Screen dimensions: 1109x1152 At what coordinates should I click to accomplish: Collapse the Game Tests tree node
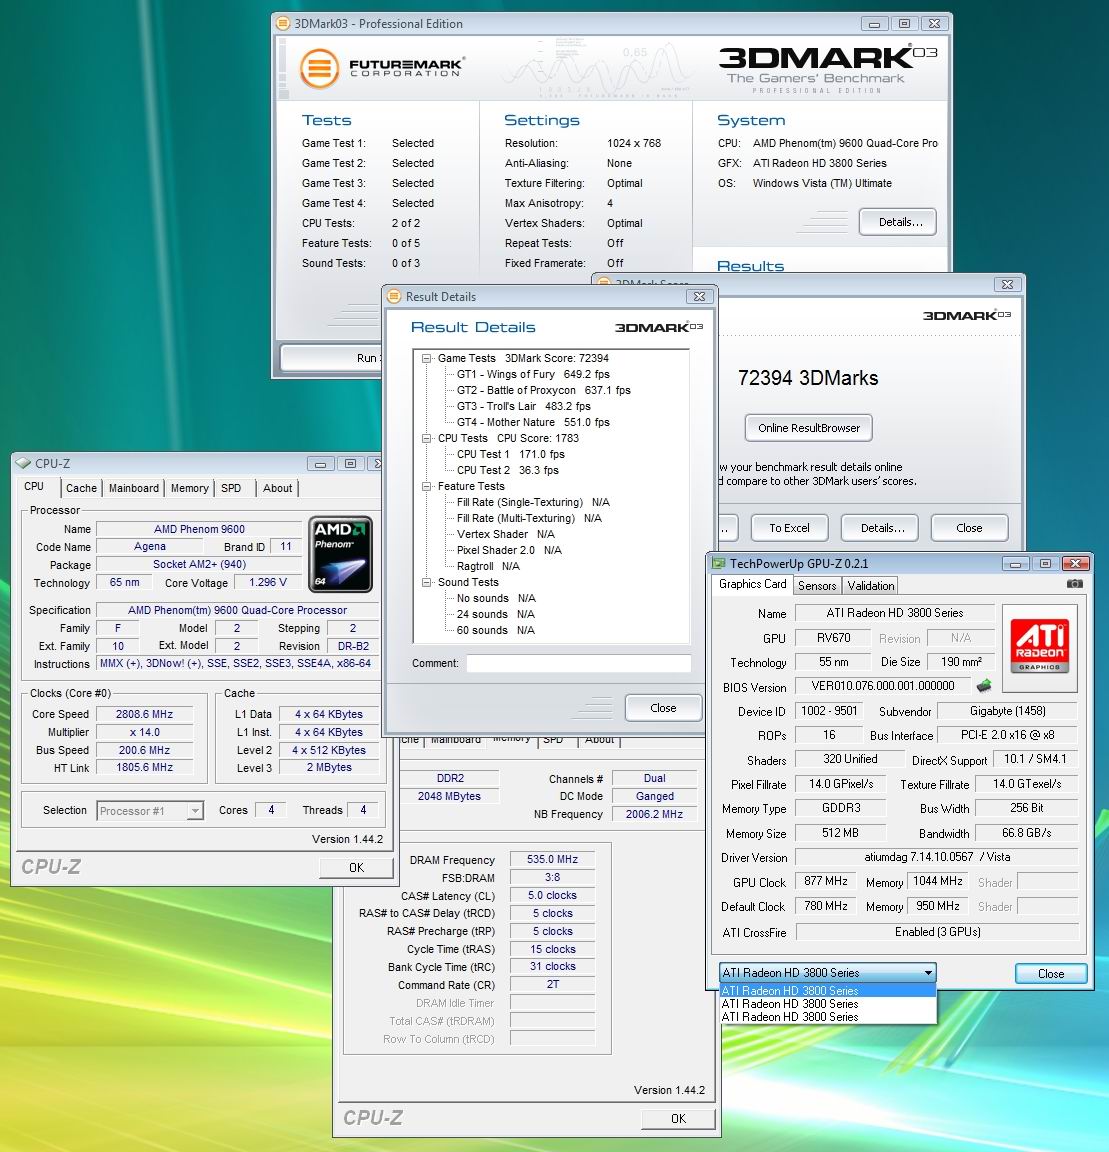click(x=426, y=359)
